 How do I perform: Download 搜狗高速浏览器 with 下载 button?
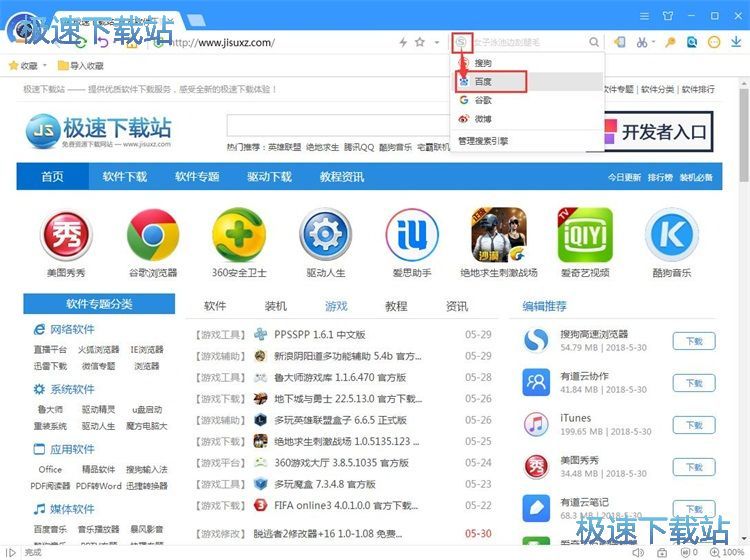pos(694,341)
